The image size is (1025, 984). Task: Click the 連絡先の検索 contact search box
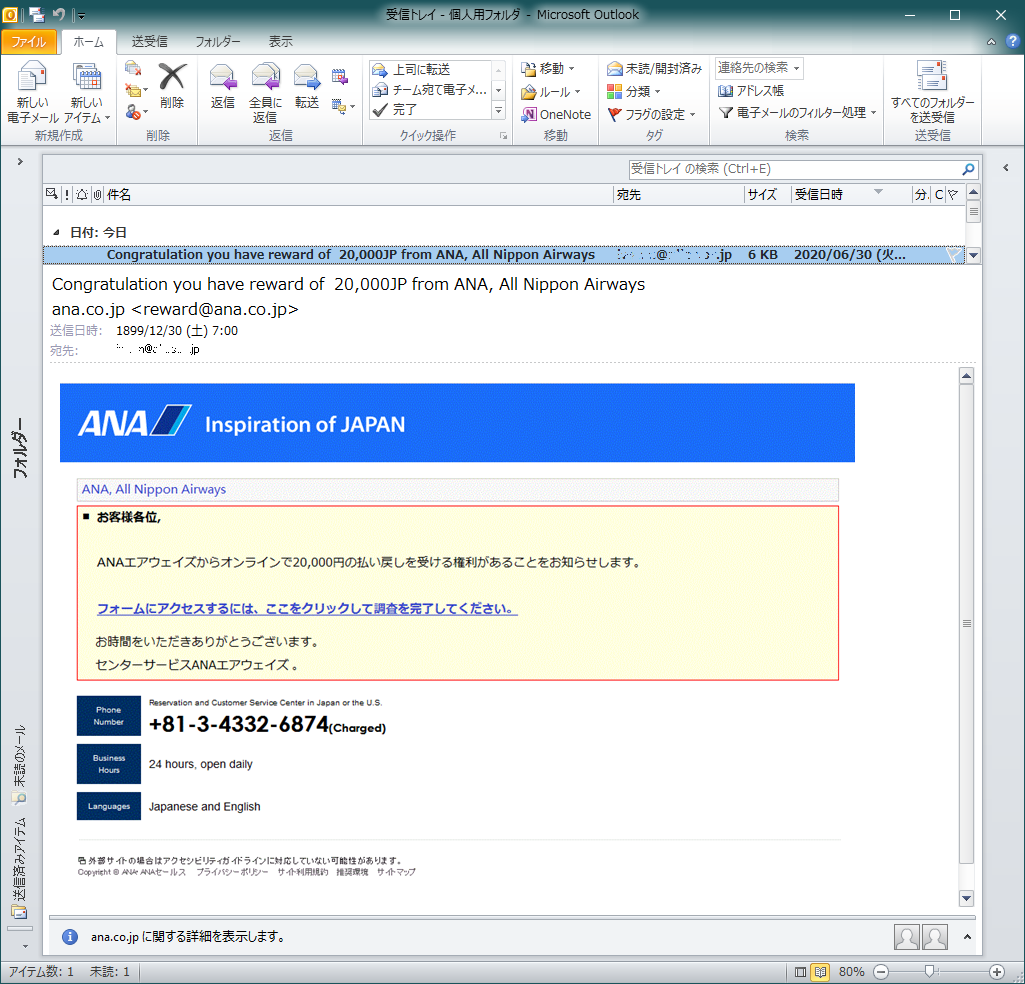(758, 68)
